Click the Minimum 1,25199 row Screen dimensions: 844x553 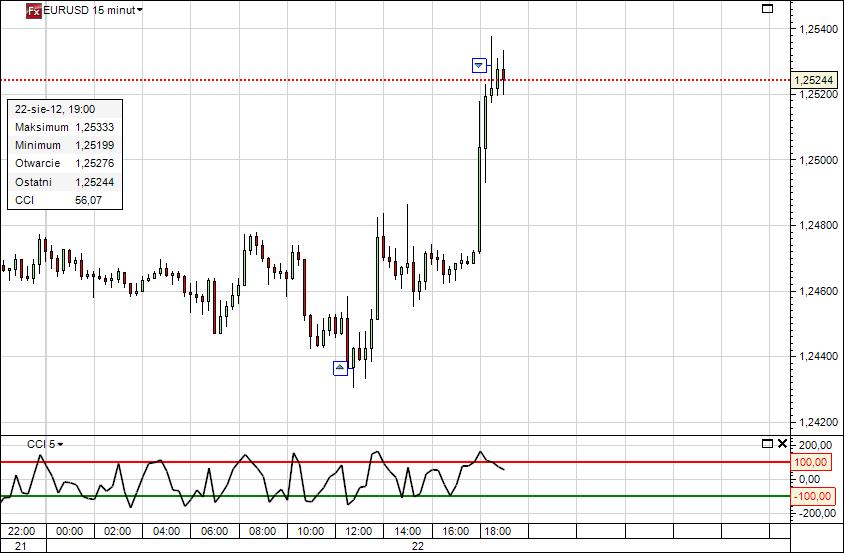click(65, 145)
